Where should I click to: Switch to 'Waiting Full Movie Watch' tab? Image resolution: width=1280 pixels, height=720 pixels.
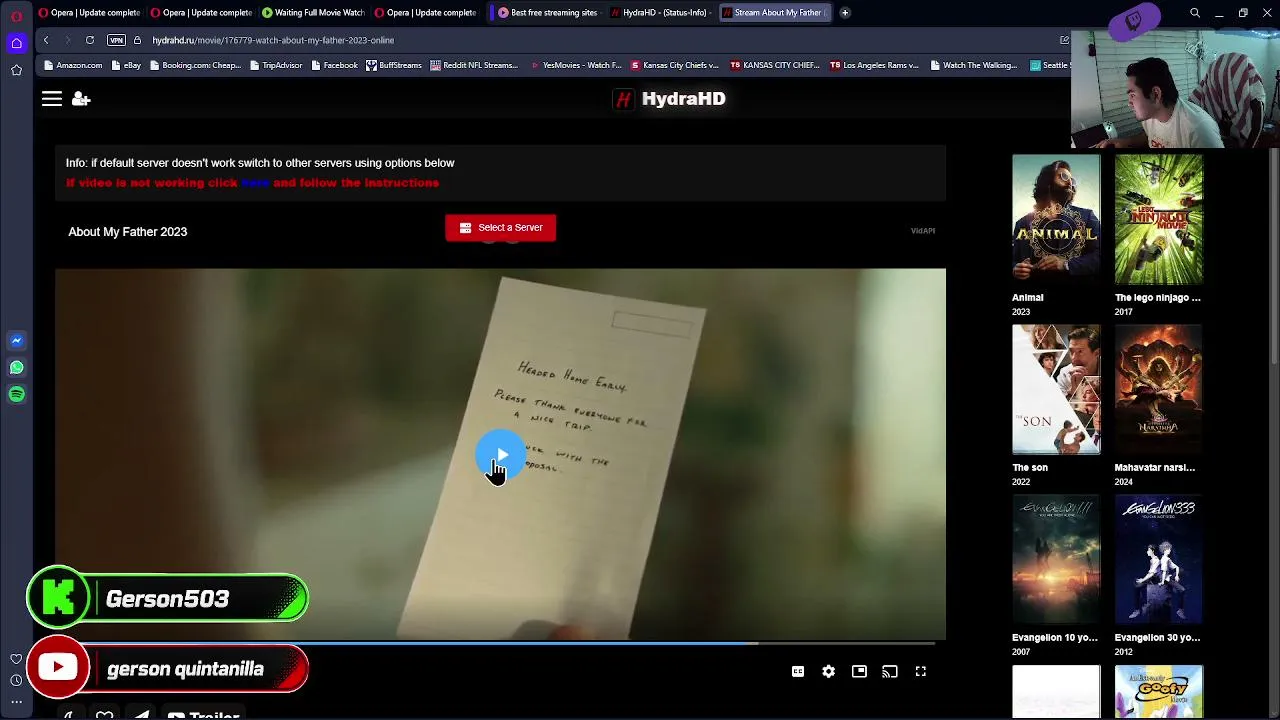tap(313, 13)
